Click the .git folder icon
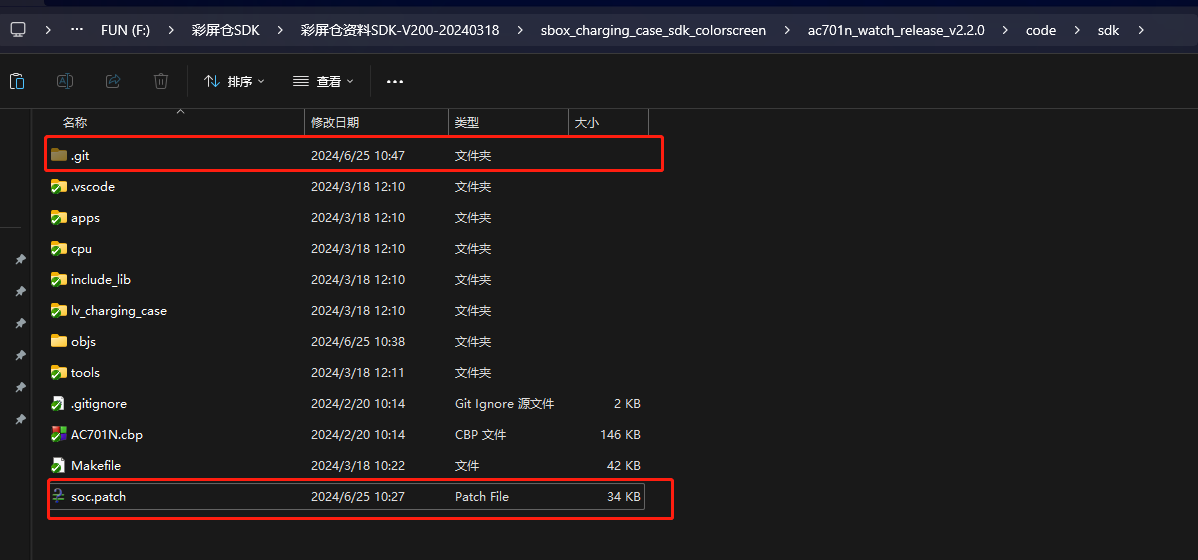 pos(59,155)
